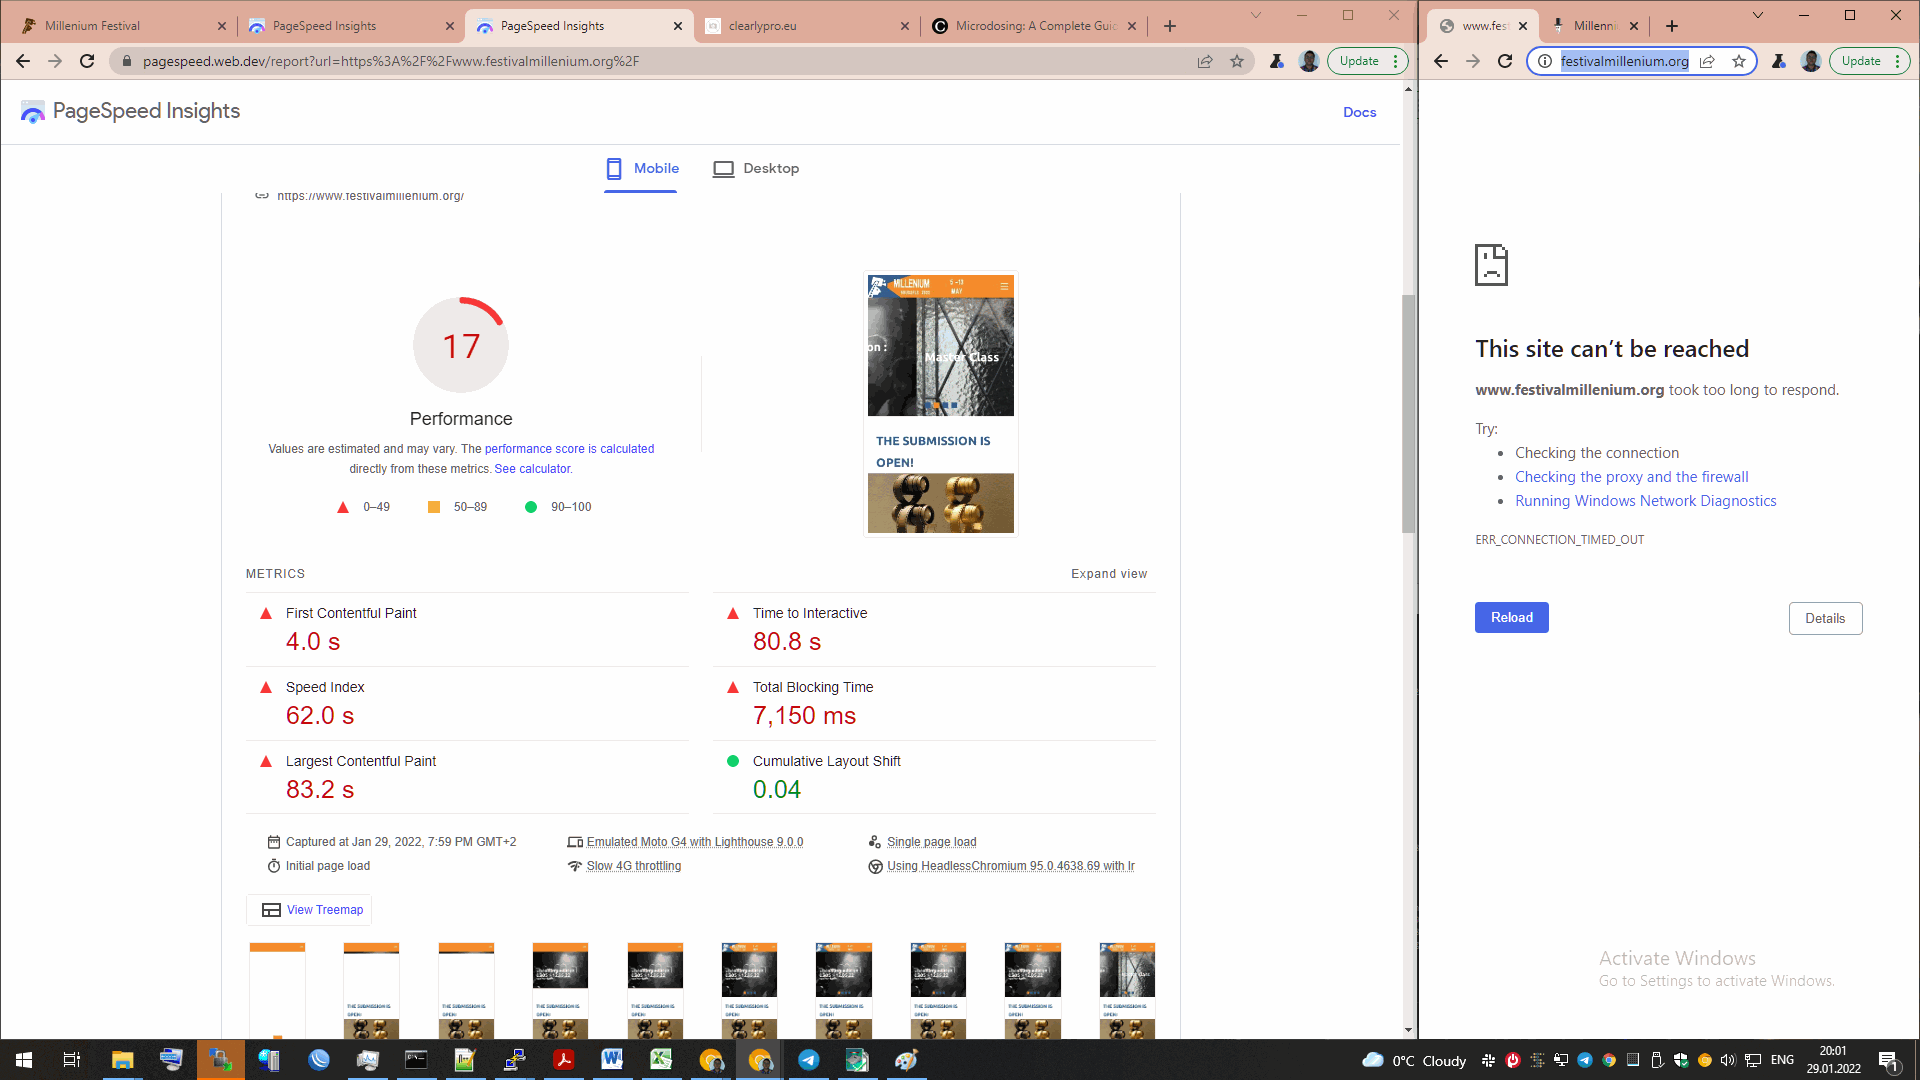Image resolution: width=1920 pixels, height=1080 pixels.
Task: Open View Treemap
Action: (x=309, y=910)
